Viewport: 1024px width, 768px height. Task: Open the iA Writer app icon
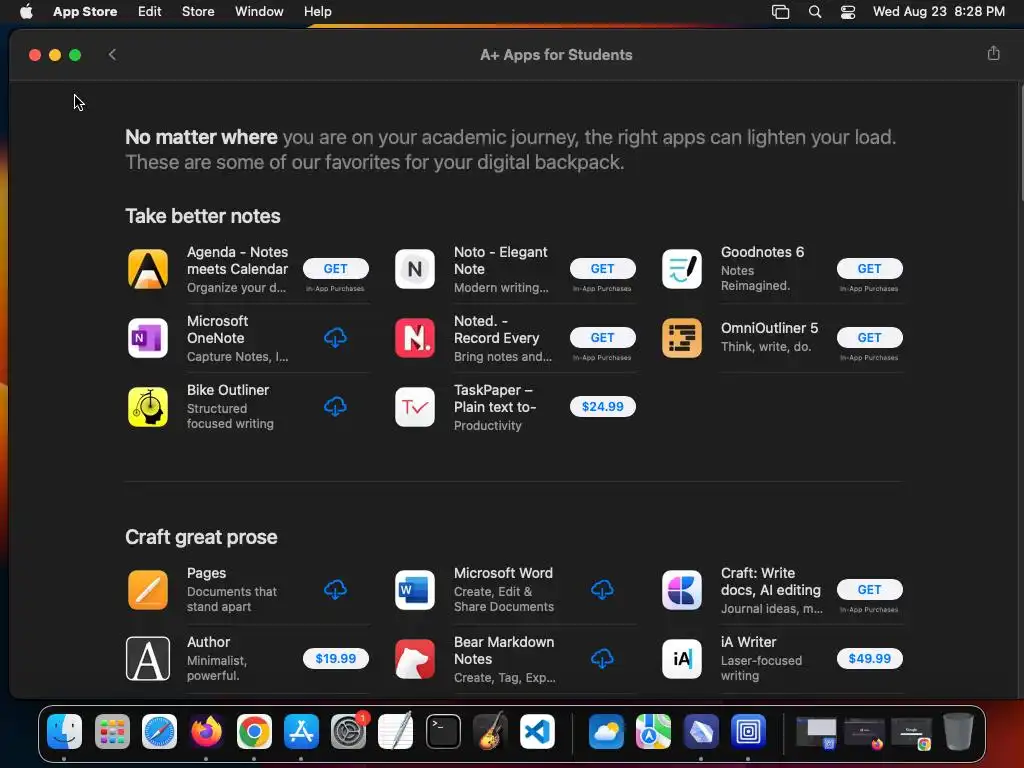click(x=682, y=659)
